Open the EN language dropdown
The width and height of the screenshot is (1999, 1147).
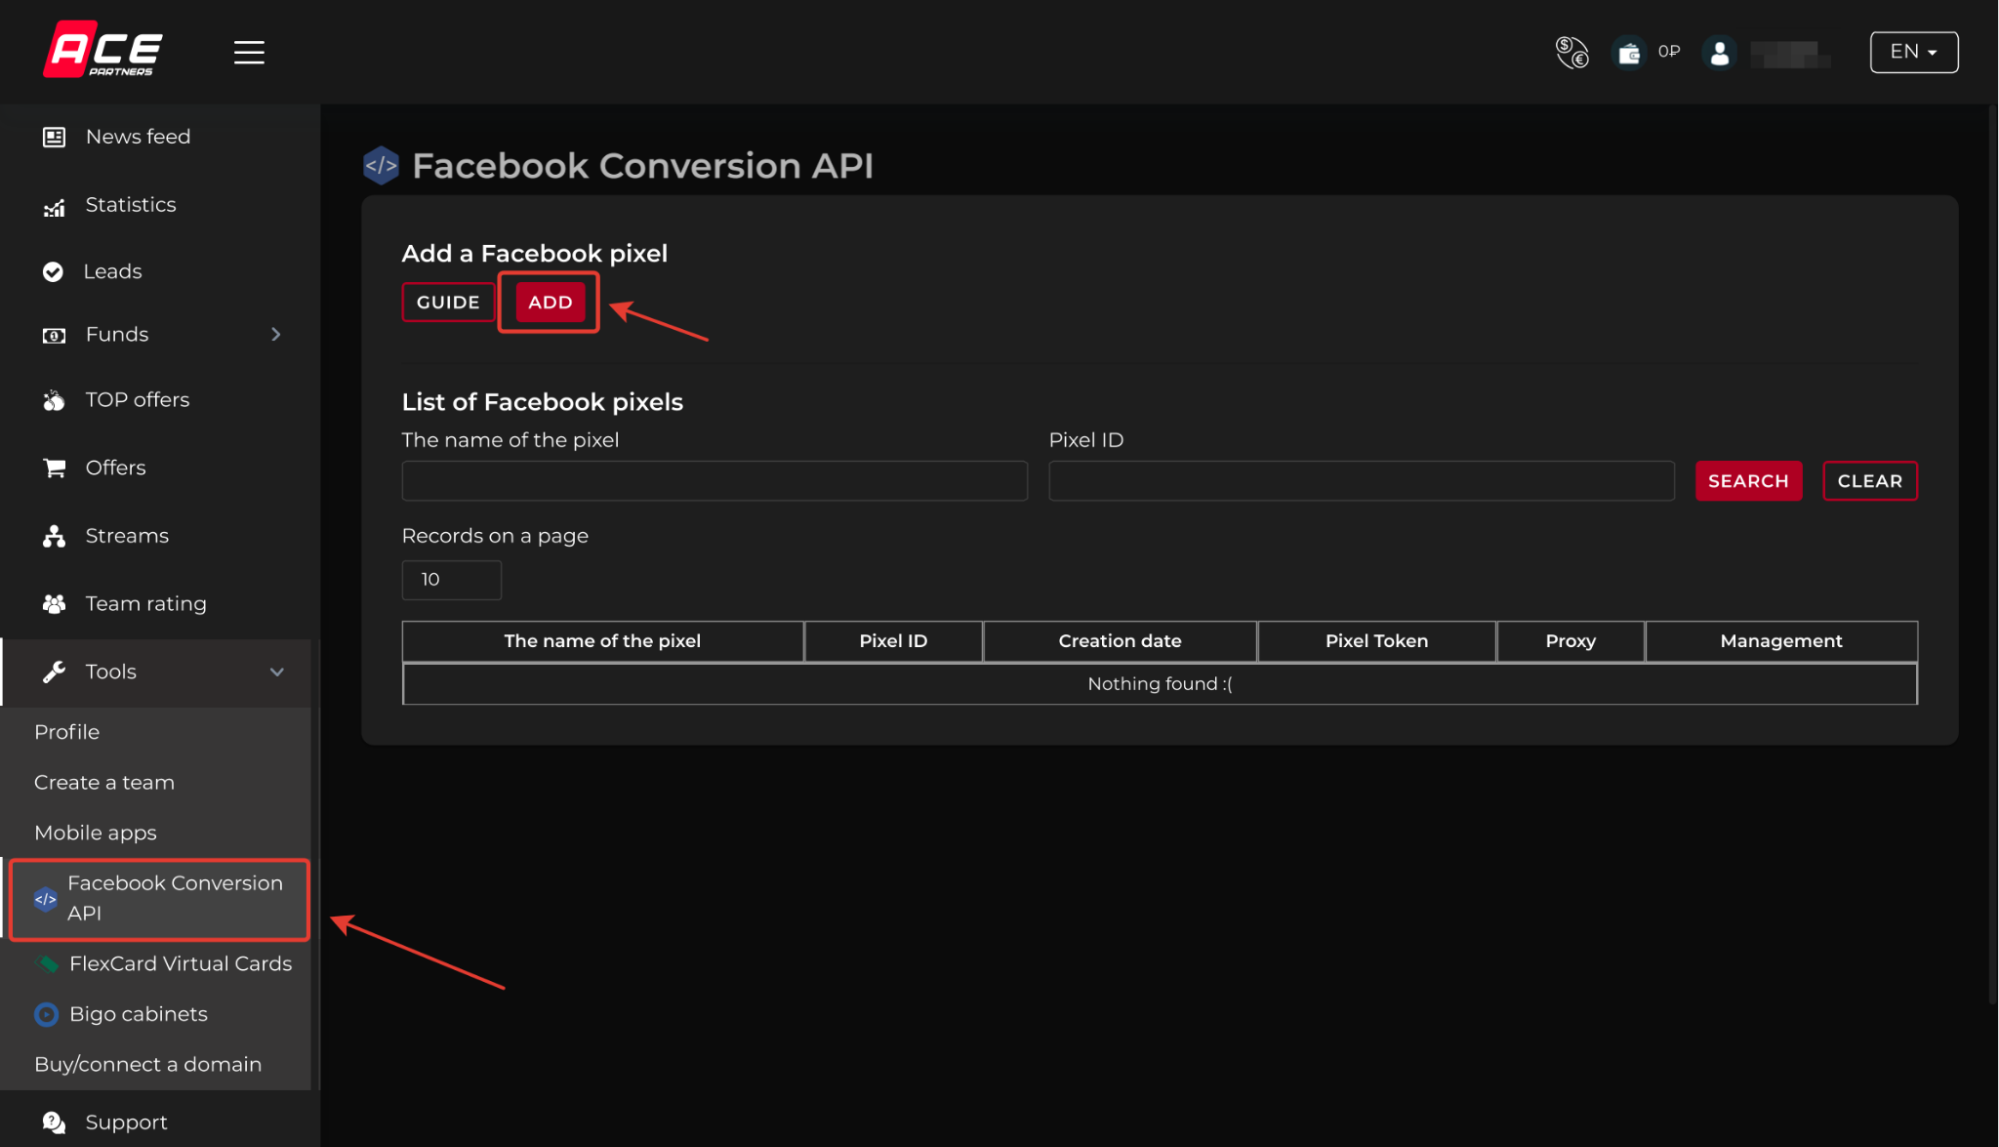point(1913,52)
